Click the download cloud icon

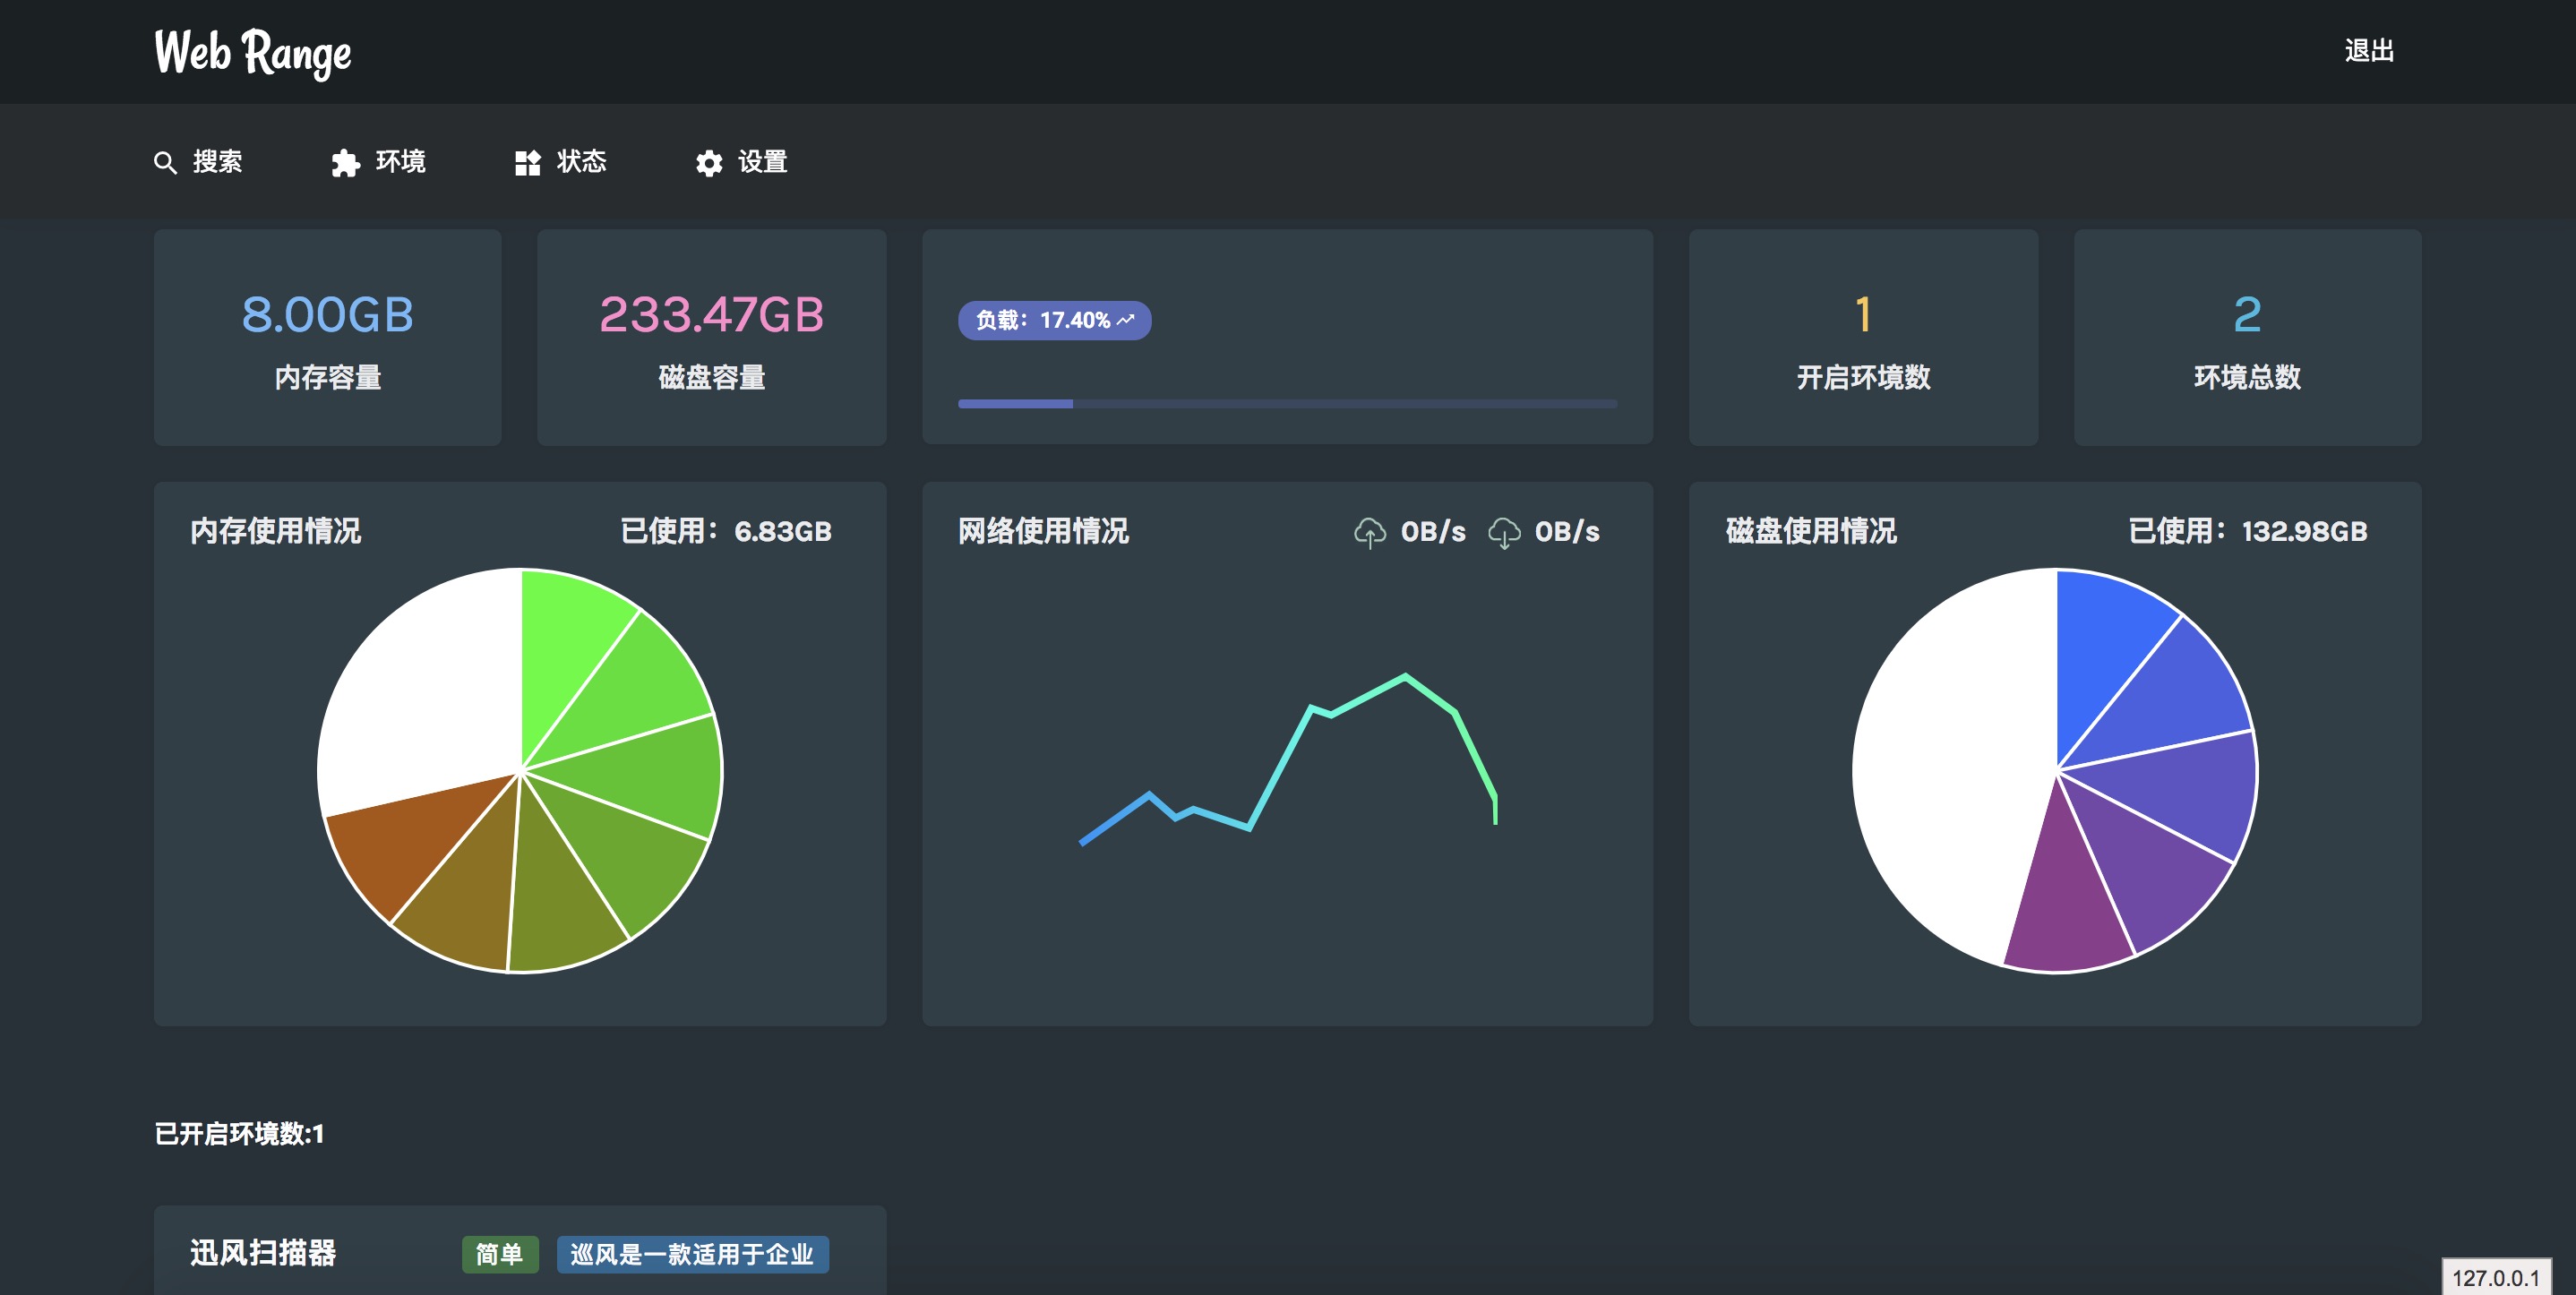point(1503,533)
